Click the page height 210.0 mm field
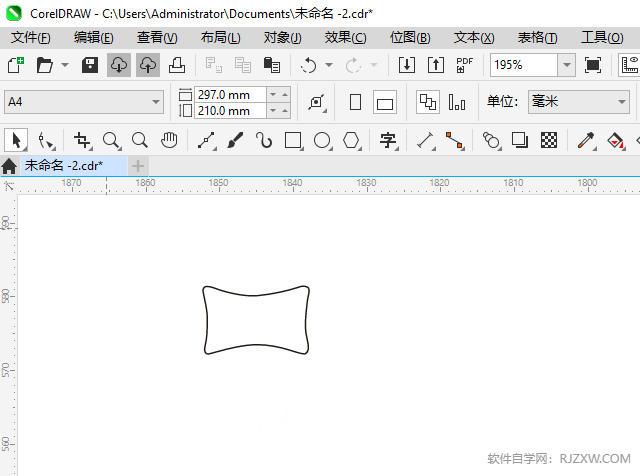The width and height of the screenshot is (640, 476). pyautogui.click(x=230, y=111)
